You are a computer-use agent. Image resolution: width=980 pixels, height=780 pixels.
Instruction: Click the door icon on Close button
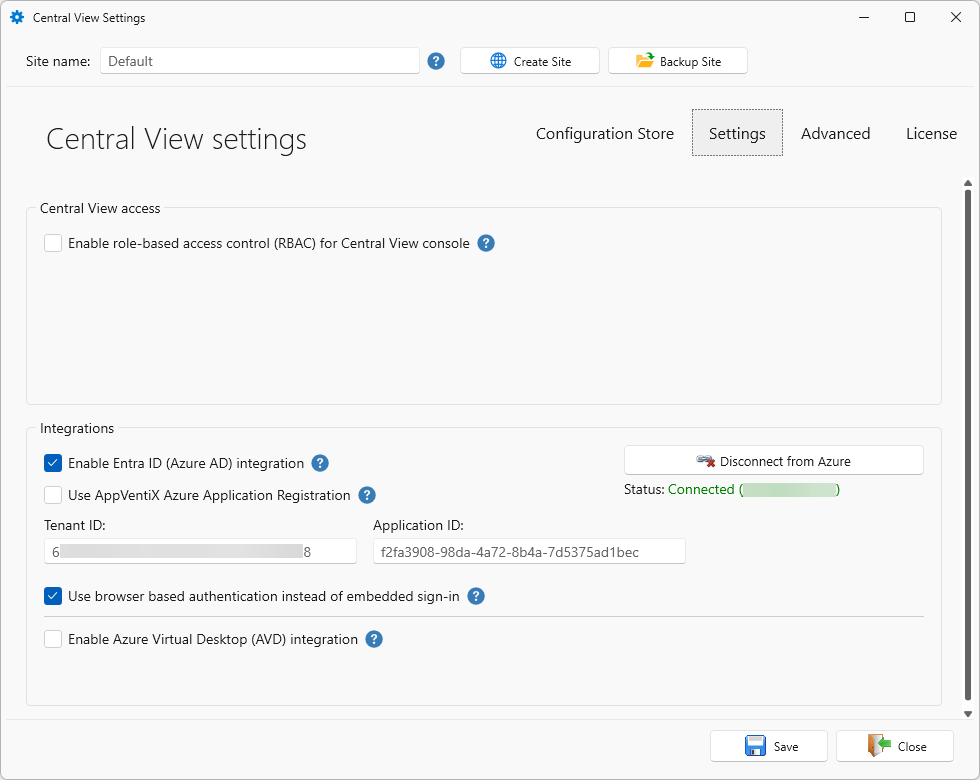click(x=879, y=746)
